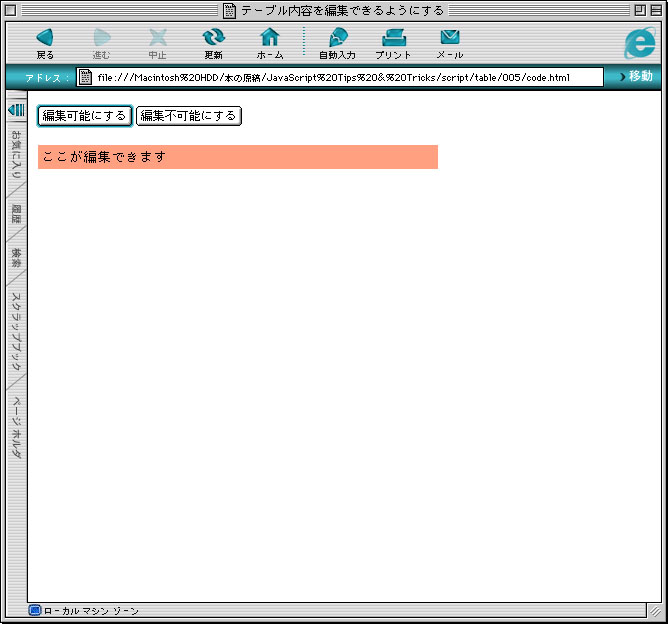Image resolution: width=668 pixels, height=624 pixels.
Task: Open the 履歴 history side tab
Action: click(16, 213)
